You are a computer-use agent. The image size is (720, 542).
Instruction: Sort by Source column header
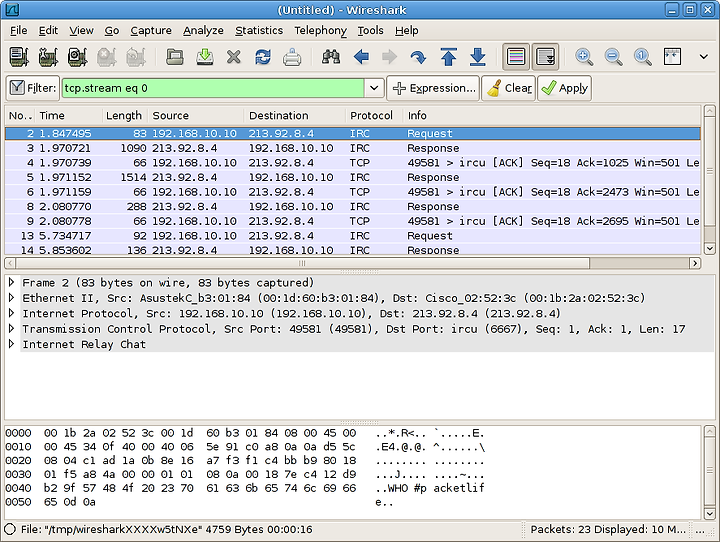(x=196, y=115)
